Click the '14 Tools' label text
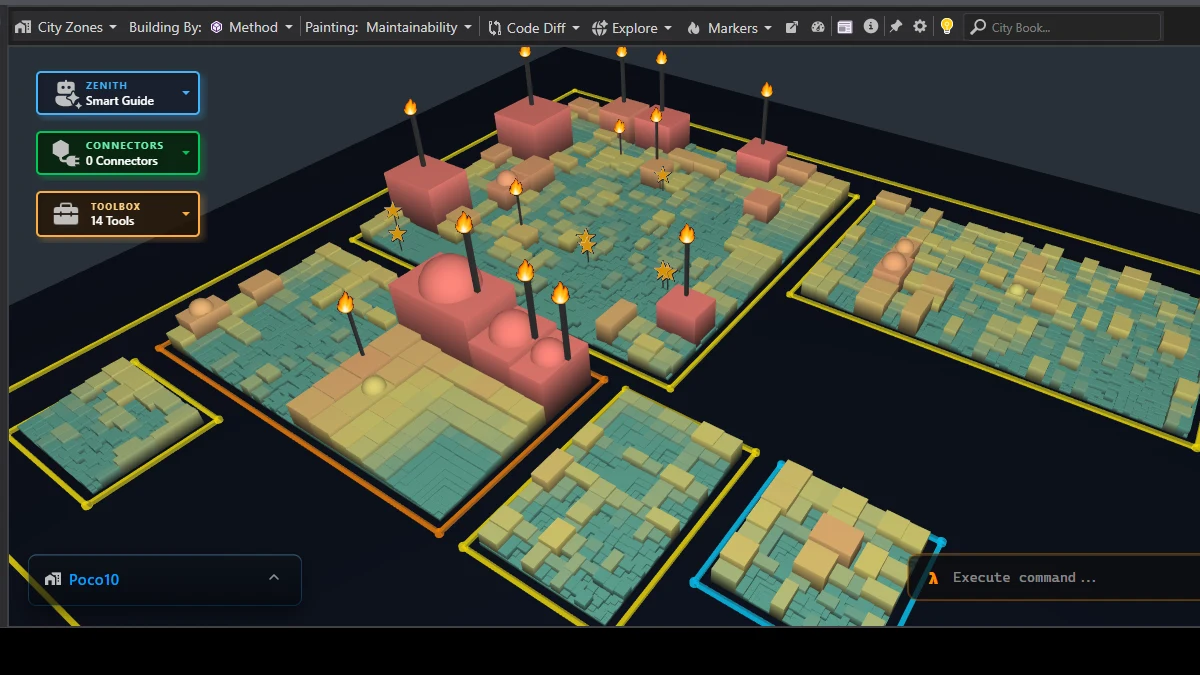1200x675 pixels. click(112, 221)
